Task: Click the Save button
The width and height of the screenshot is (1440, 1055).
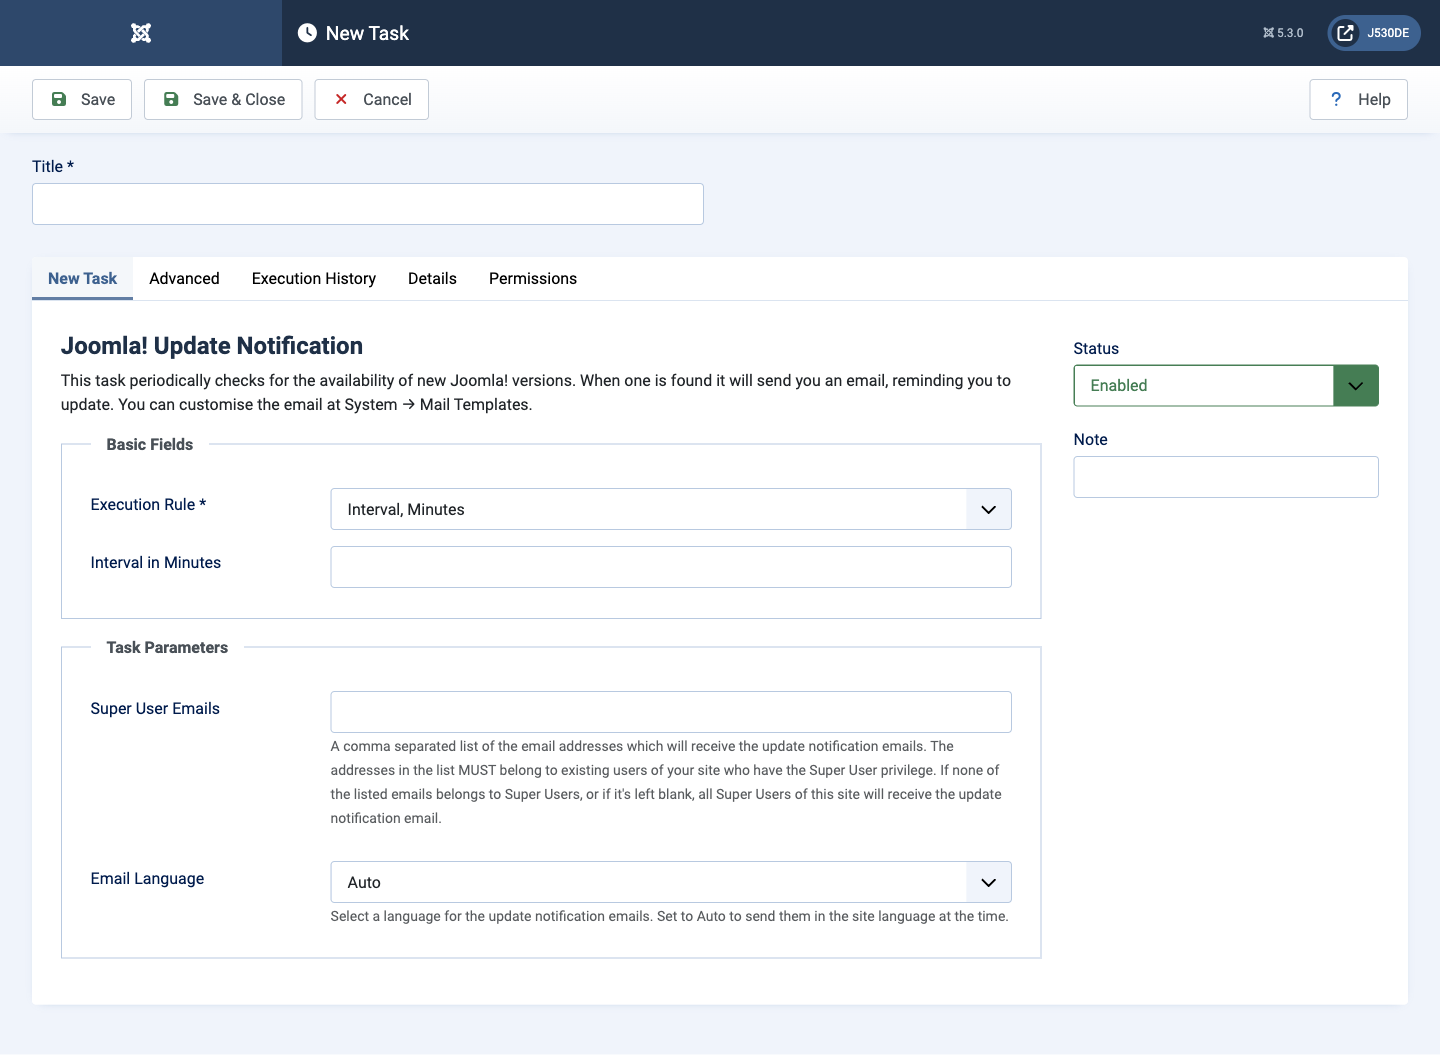Action: tap(82, 99)
